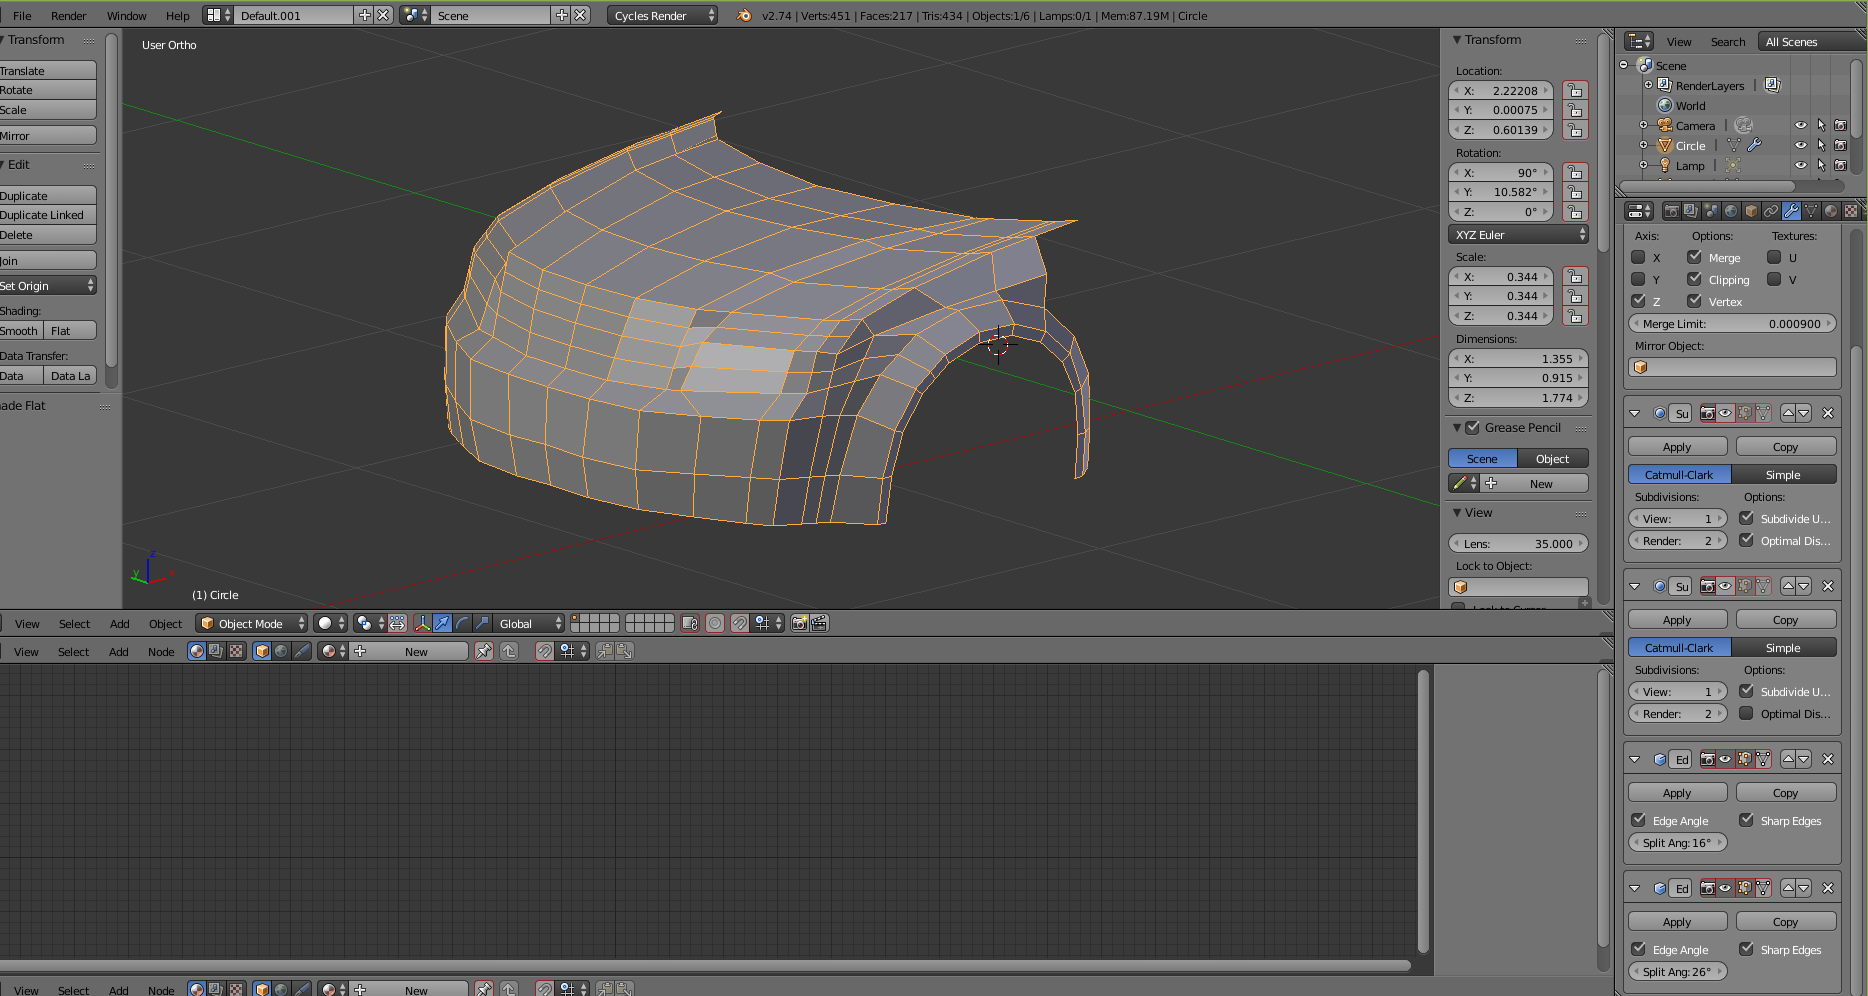
Task: Open the Scene properties tab
Action: tap(1711, 211)
